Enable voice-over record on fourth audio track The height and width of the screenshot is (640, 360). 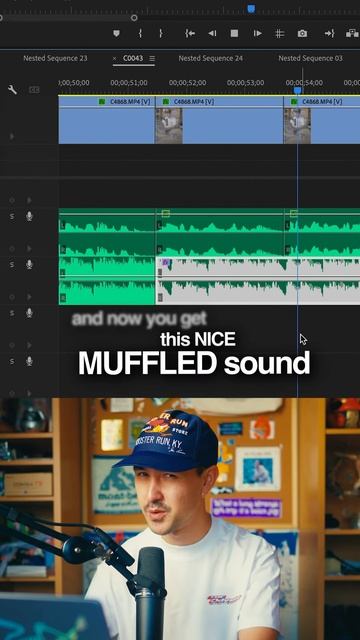[x=29, y=361]
